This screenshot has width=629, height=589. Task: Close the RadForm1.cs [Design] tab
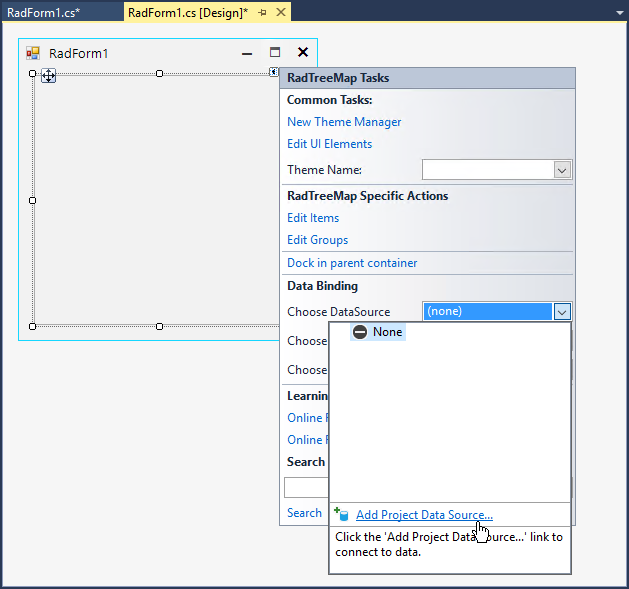click(281, 12)
